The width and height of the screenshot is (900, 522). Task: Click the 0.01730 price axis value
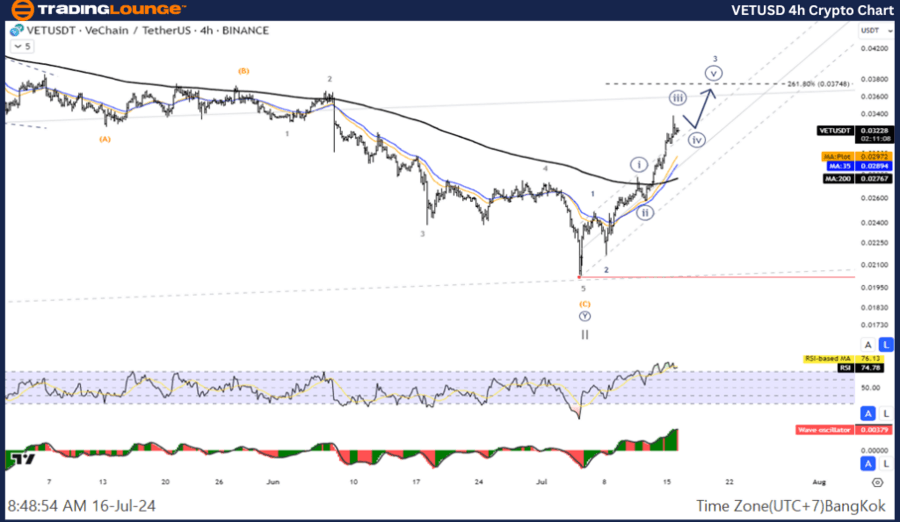[874, 325]
